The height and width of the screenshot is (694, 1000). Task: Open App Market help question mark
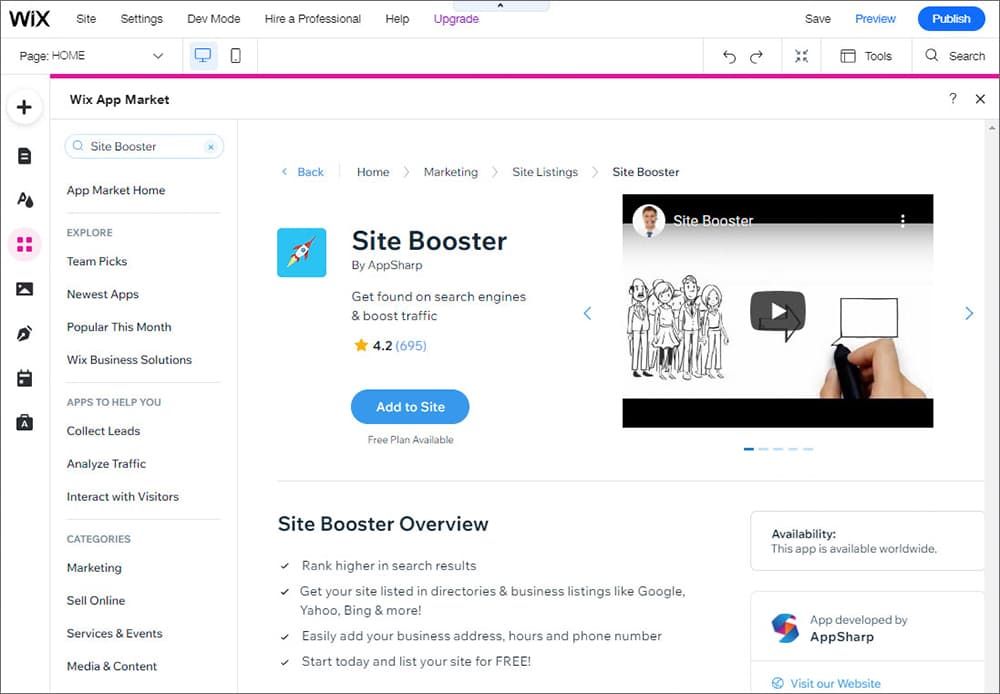coord(953,98)
